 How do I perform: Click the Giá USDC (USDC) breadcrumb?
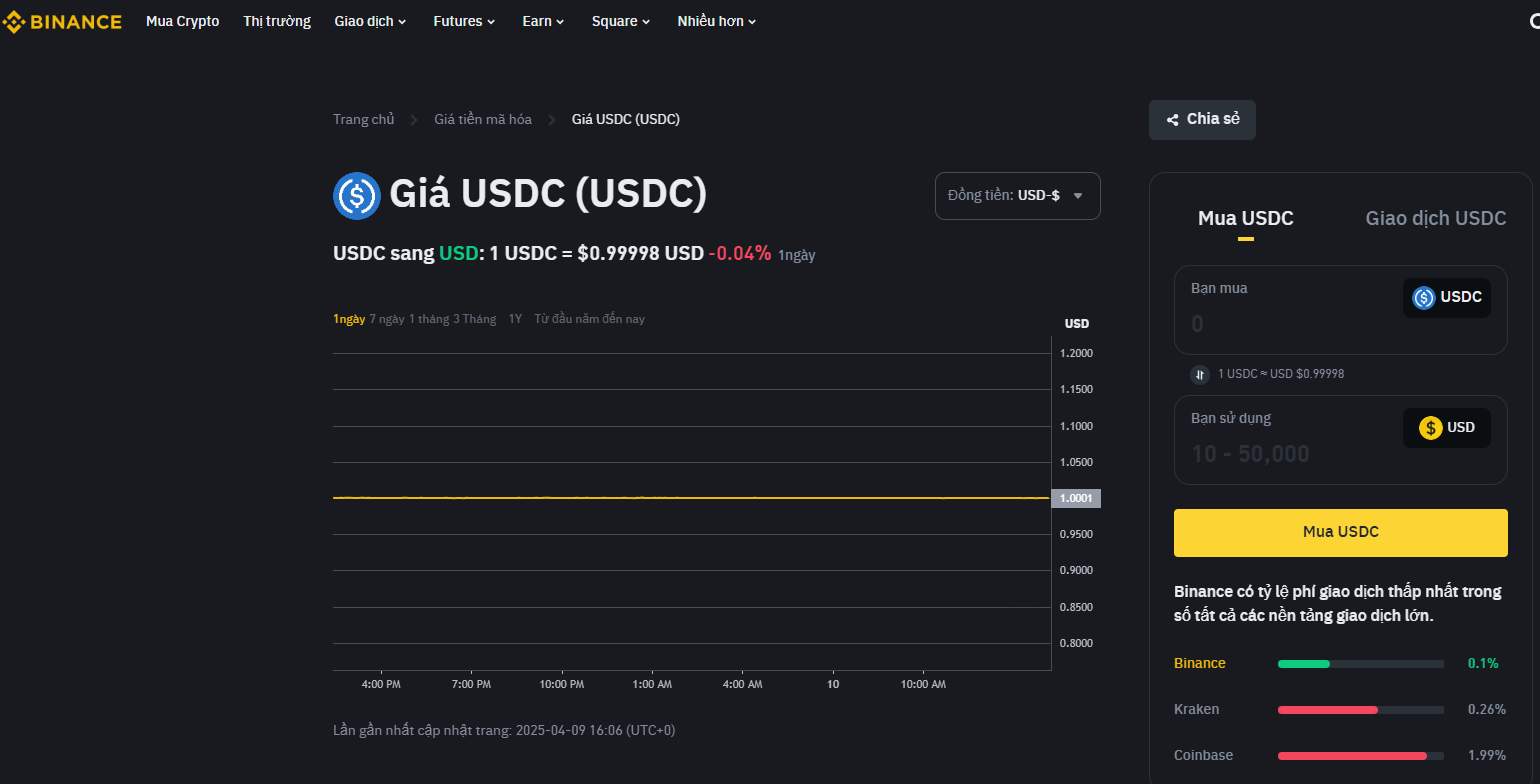pyautogui.click(x=626, y=119)
